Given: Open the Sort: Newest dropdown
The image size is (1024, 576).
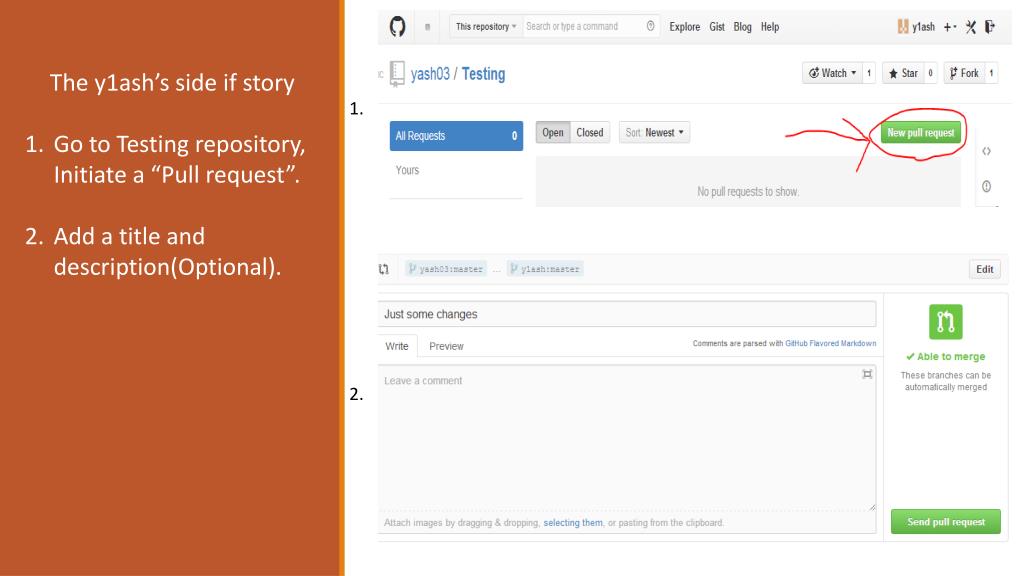Looking at the screenshot, I should (654, 133).
